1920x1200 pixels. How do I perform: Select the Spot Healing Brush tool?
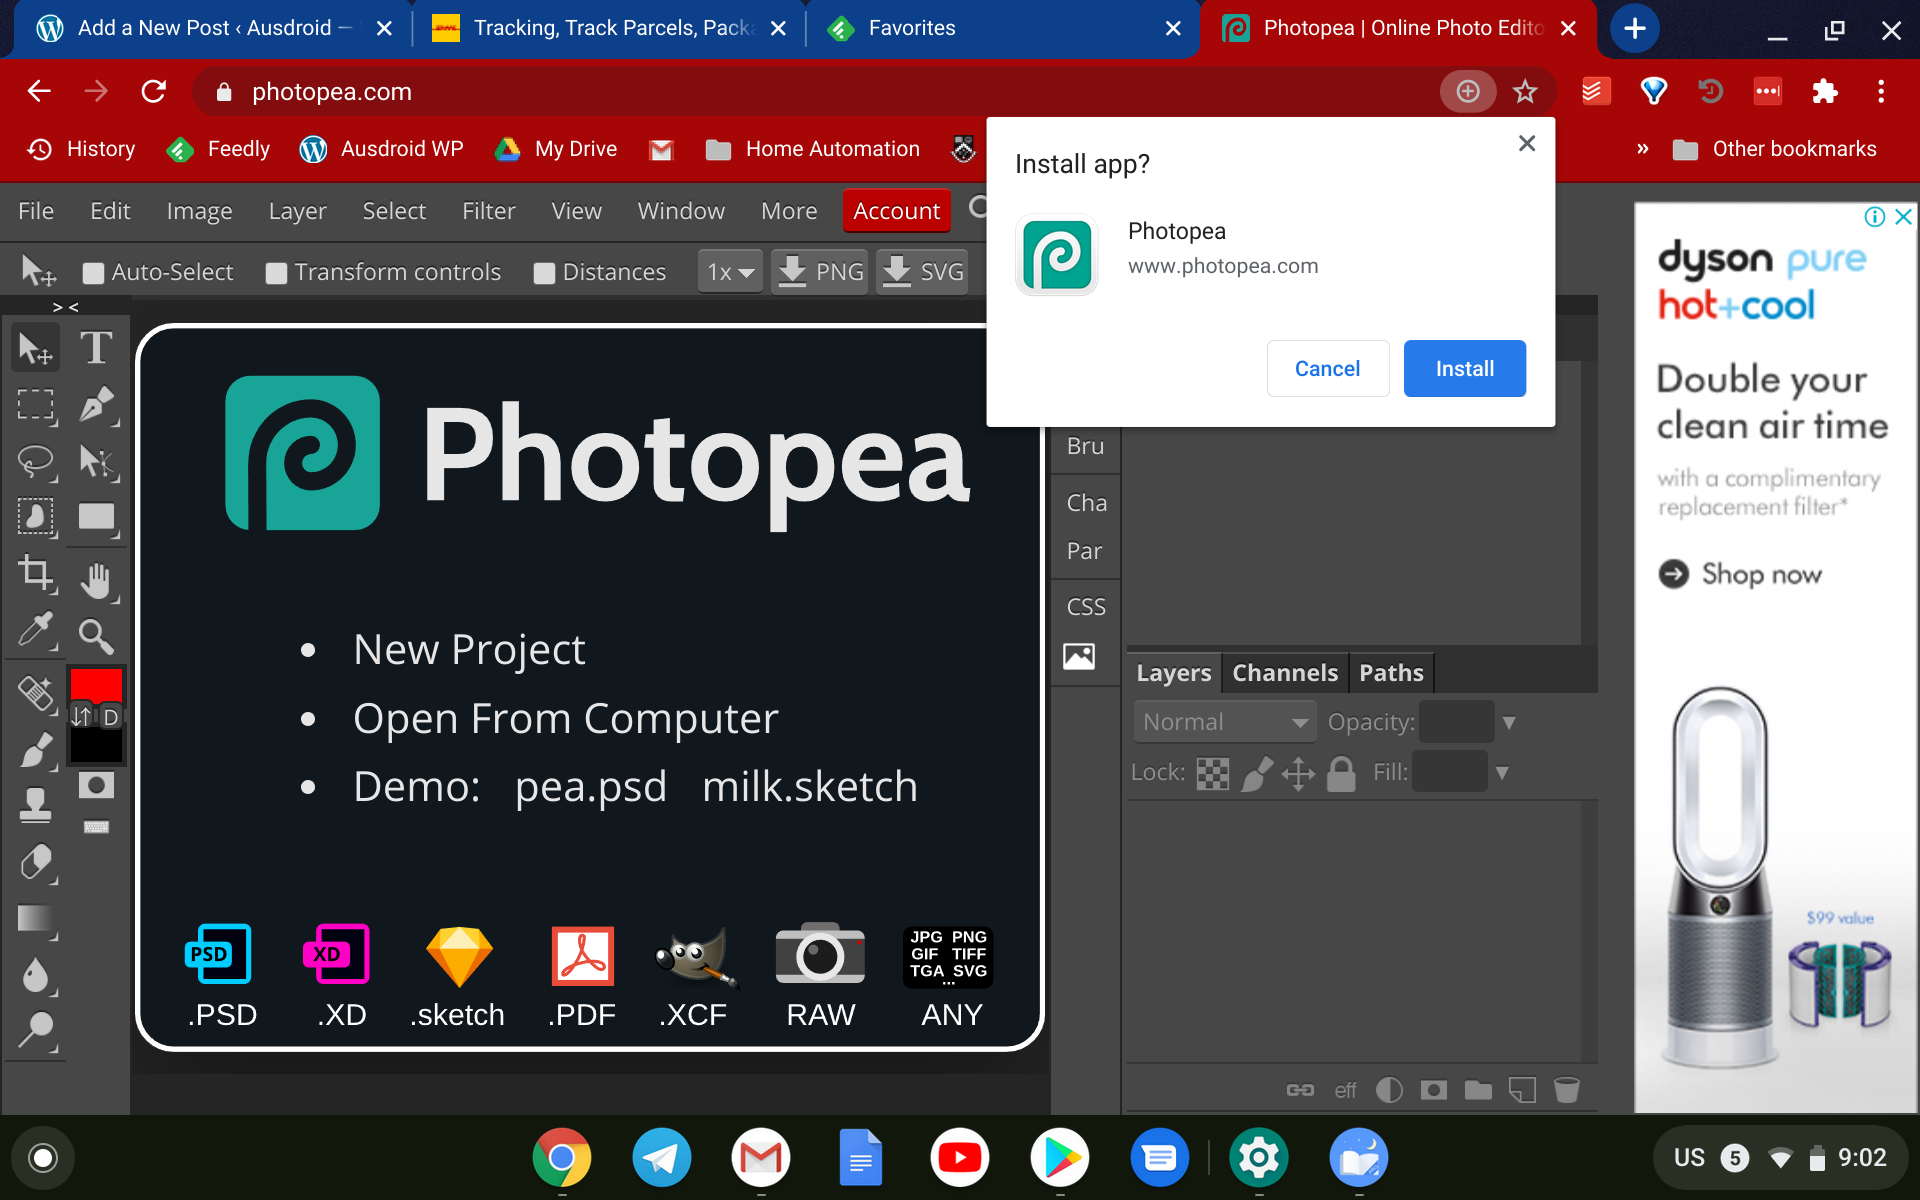[36, 692]
